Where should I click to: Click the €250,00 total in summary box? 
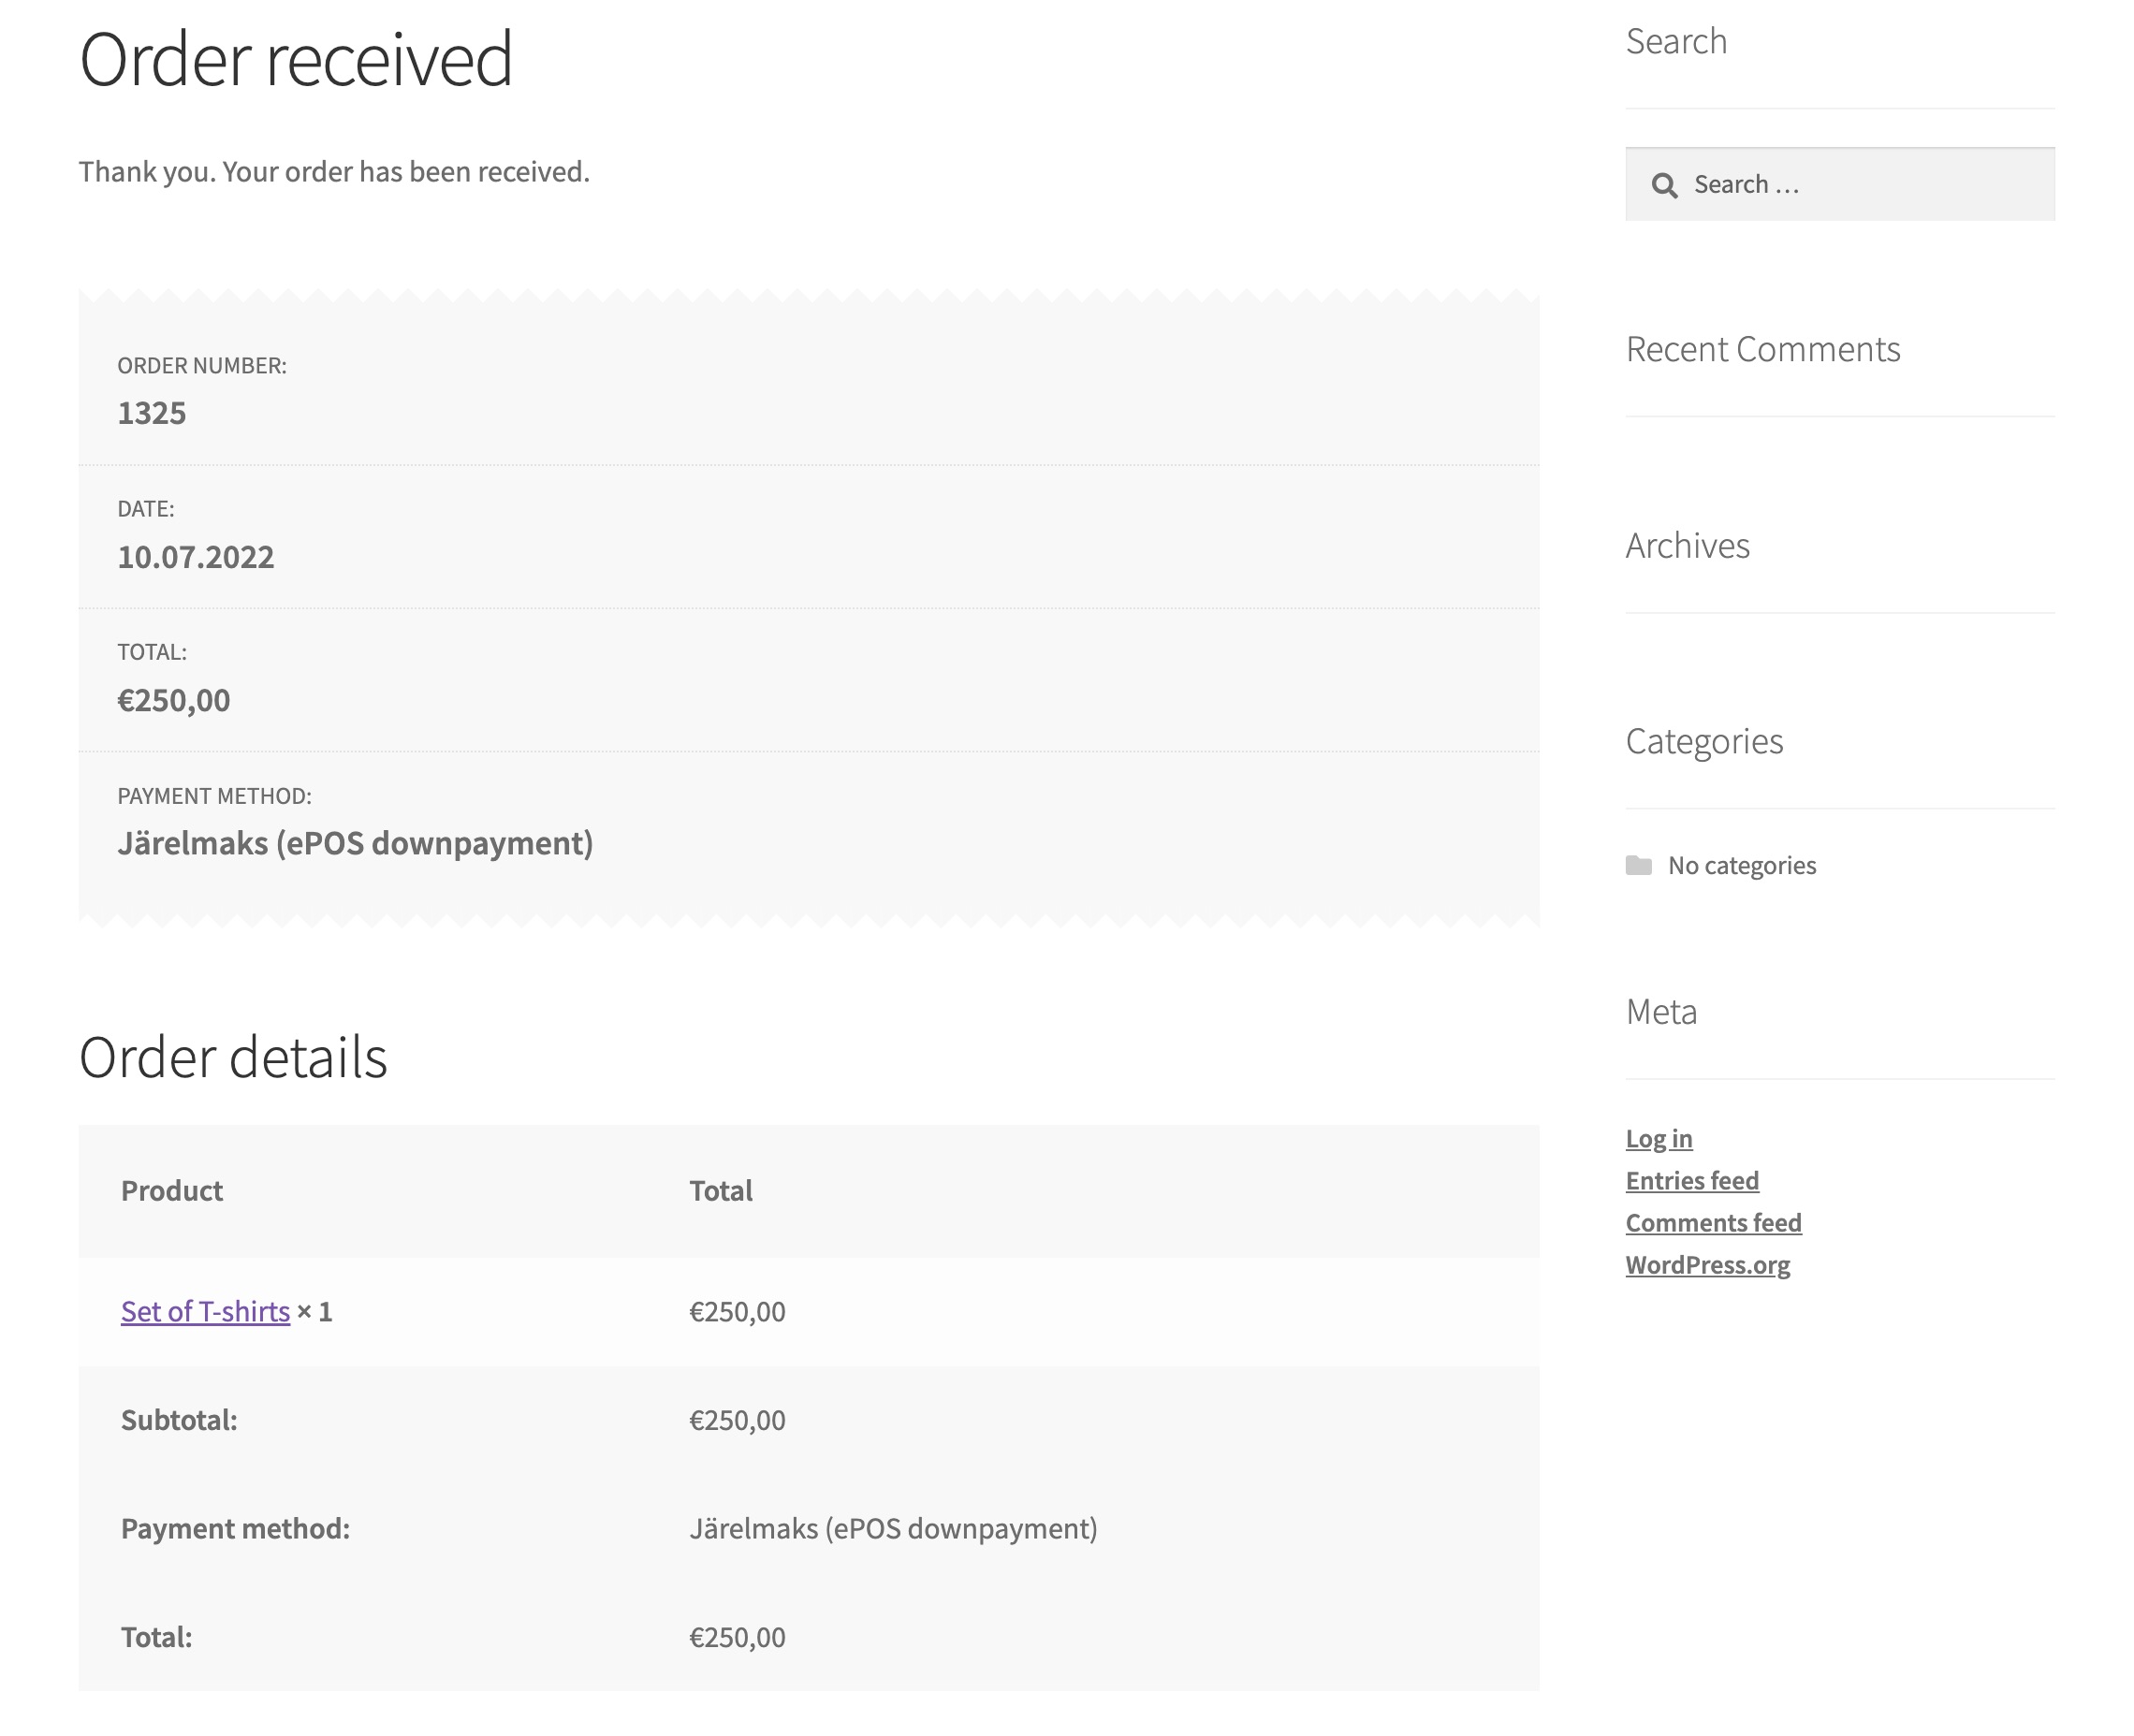[x=174, y=700]
